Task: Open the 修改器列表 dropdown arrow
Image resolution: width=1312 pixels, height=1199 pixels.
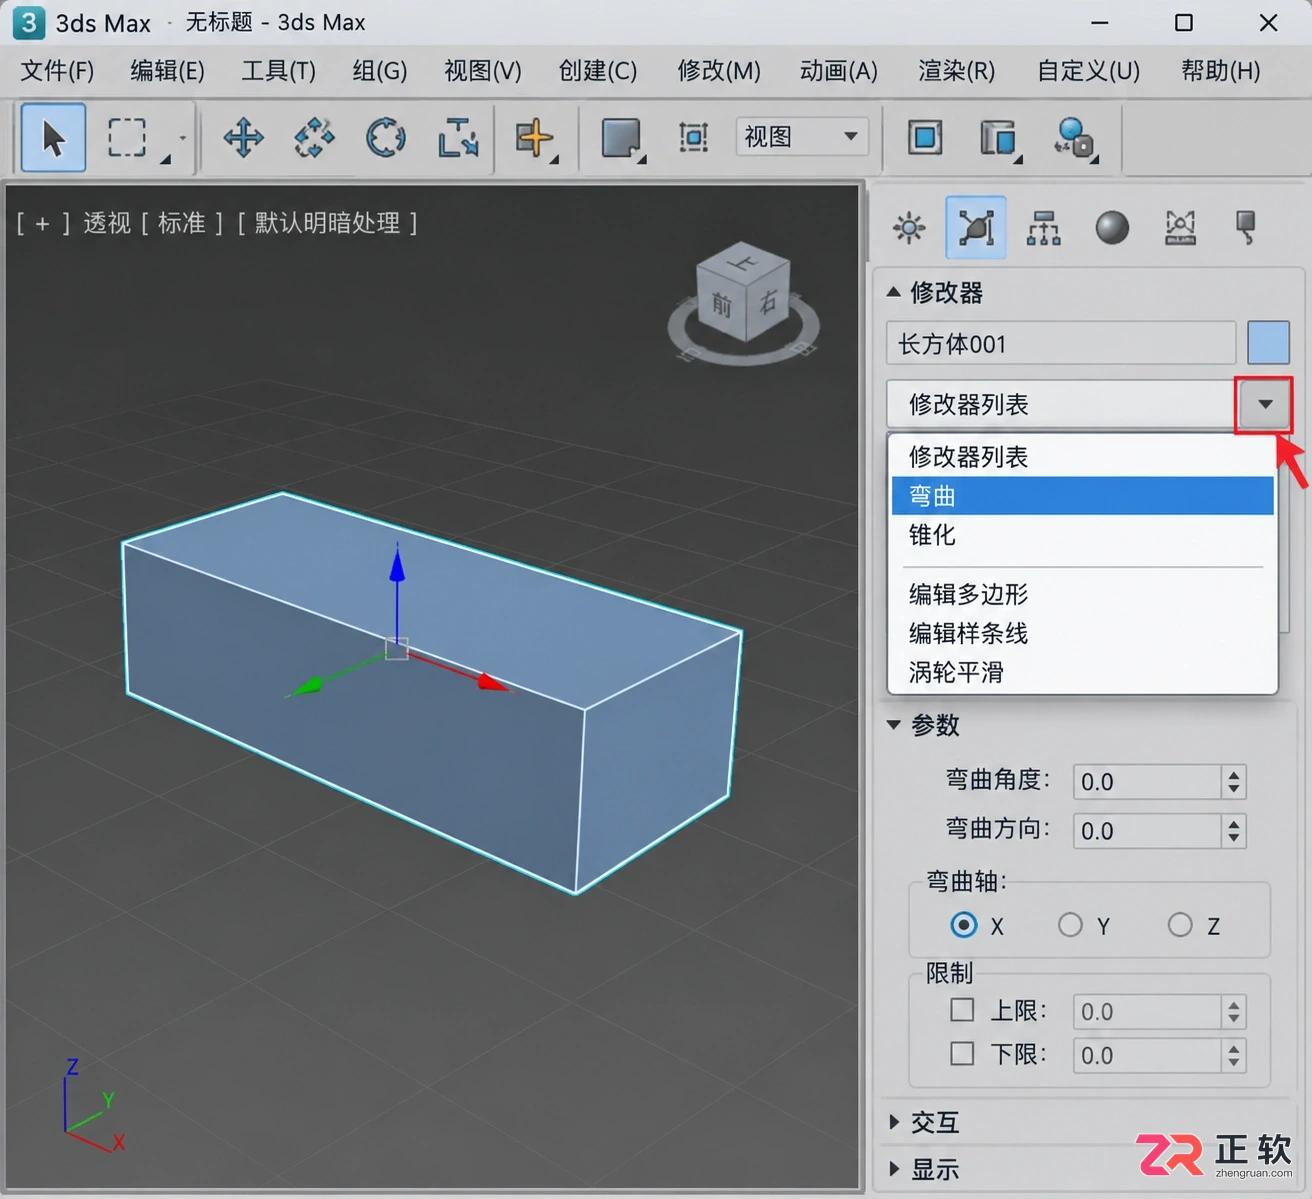Action: tap(1265, 404)
